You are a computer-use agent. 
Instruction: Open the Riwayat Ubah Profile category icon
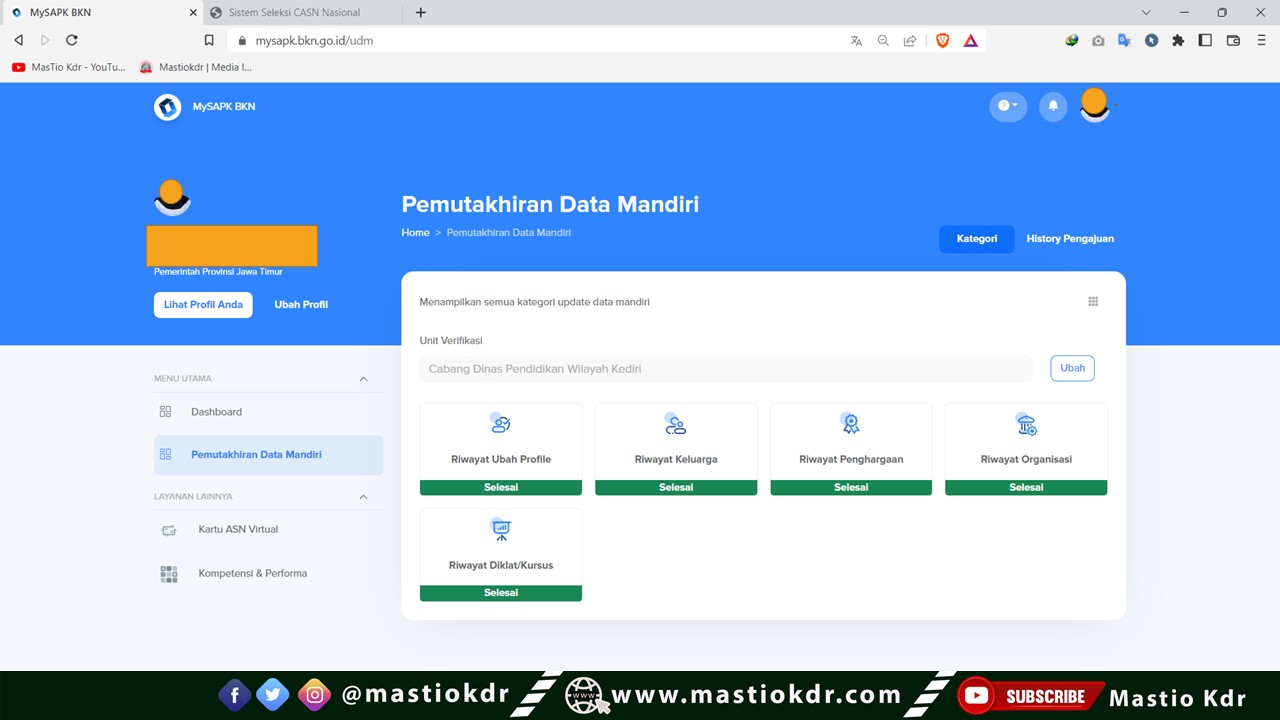click(x=500, y=423)
